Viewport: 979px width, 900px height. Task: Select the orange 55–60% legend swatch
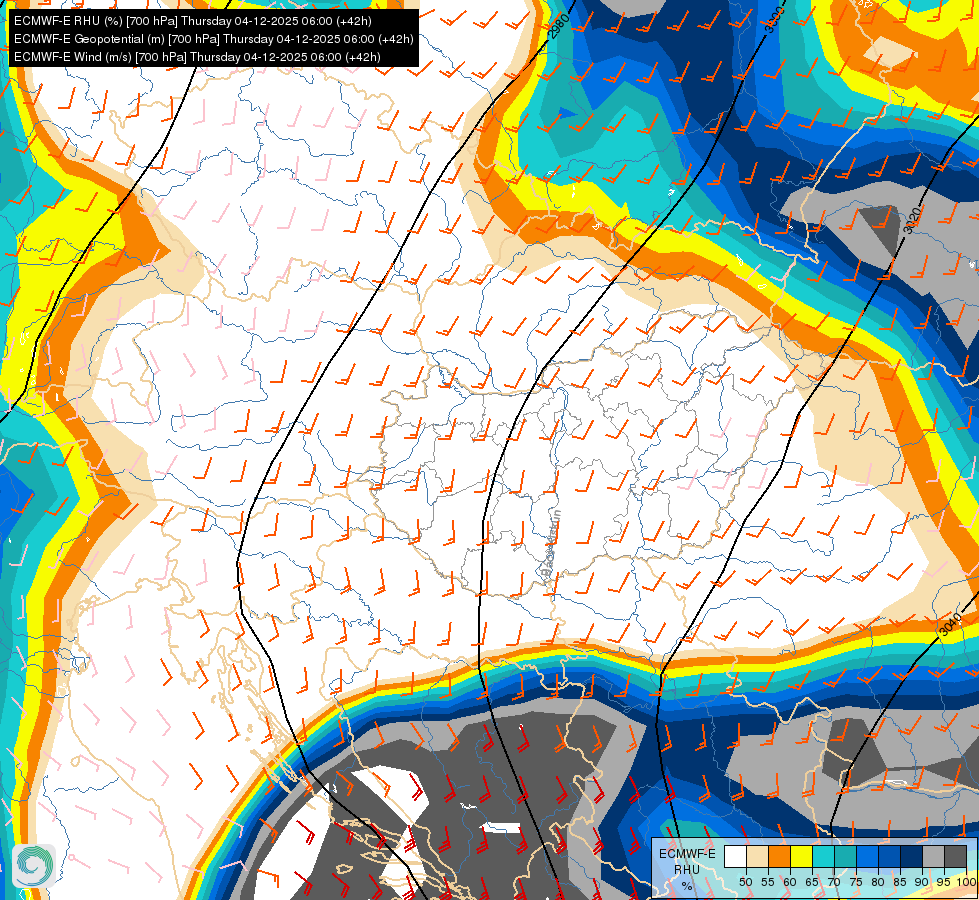pos(779,857)
